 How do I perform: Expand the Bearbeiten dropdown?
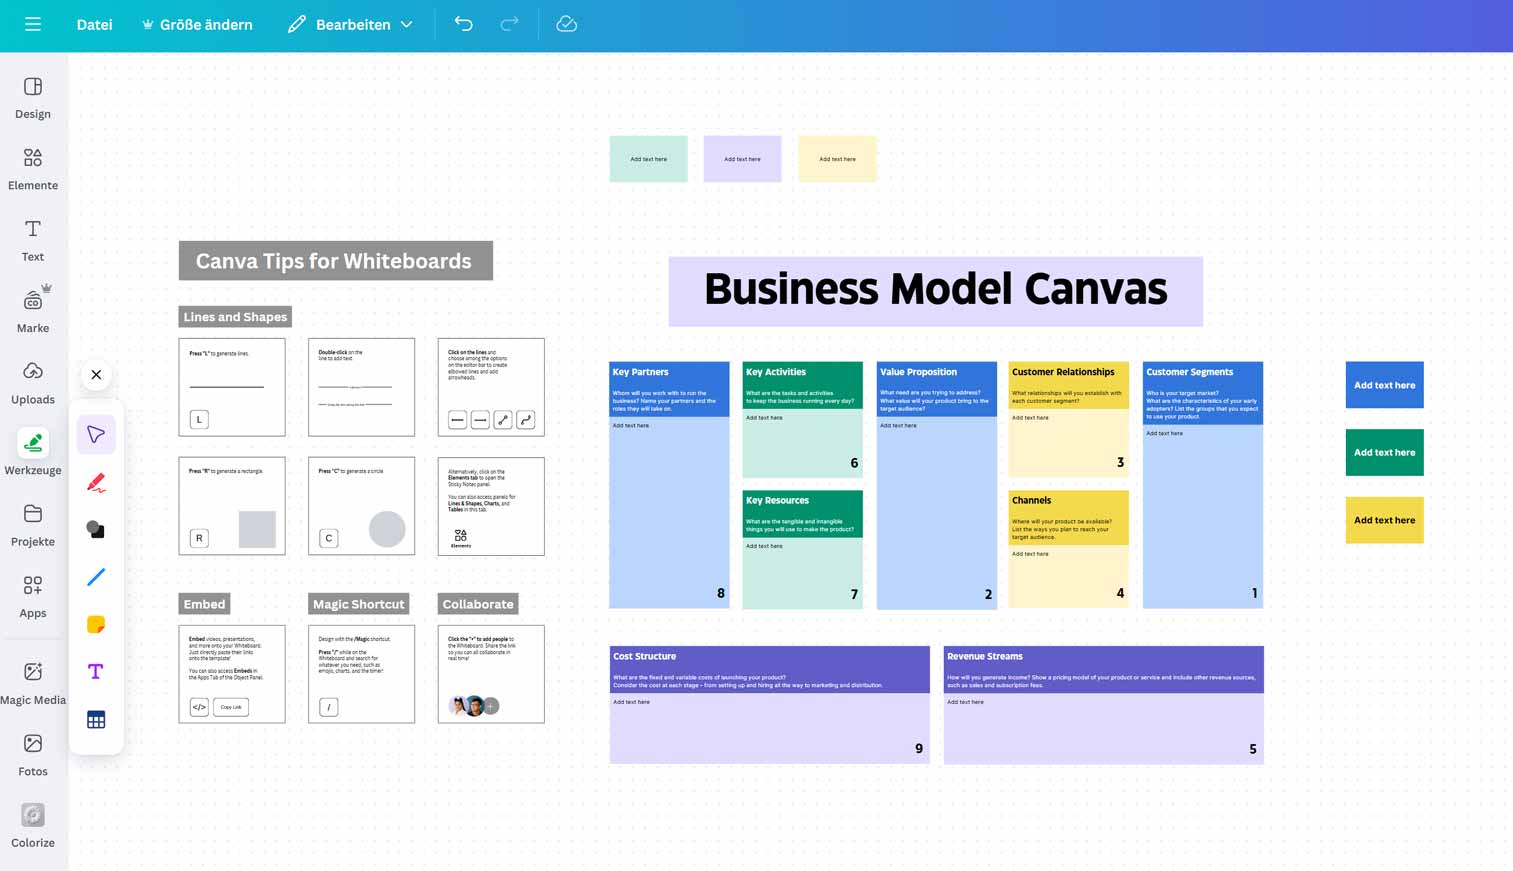coord(350,24)
